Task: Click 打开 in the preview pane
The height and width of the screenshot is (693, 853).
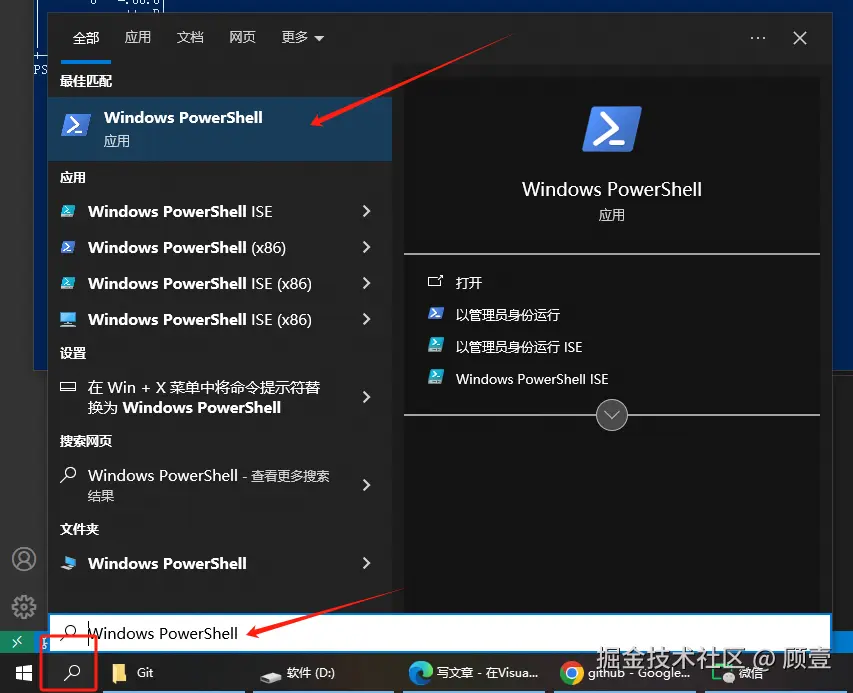Action: (469, 283)
